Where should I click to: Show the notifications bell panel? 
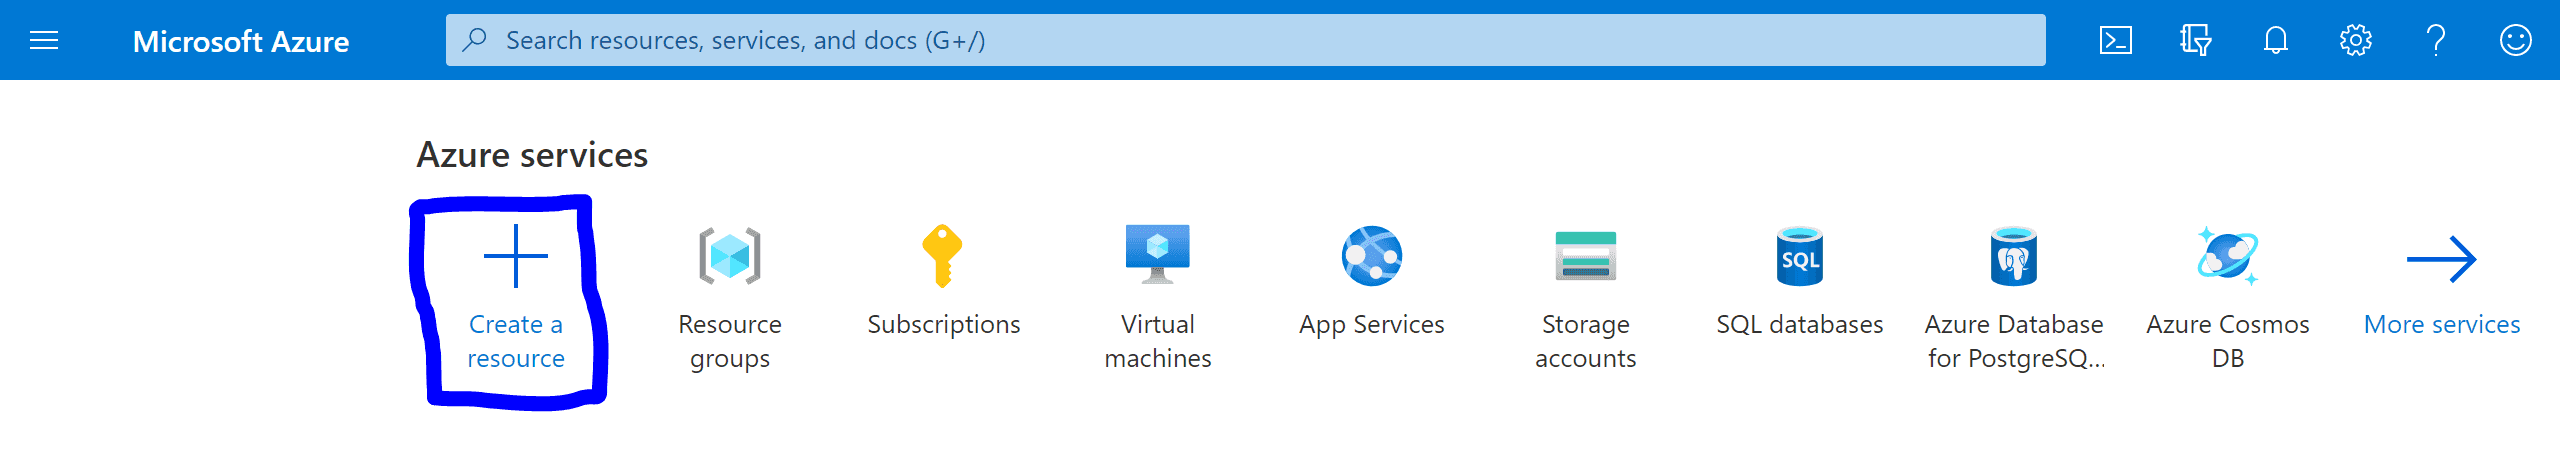[x=2276, y=40]
